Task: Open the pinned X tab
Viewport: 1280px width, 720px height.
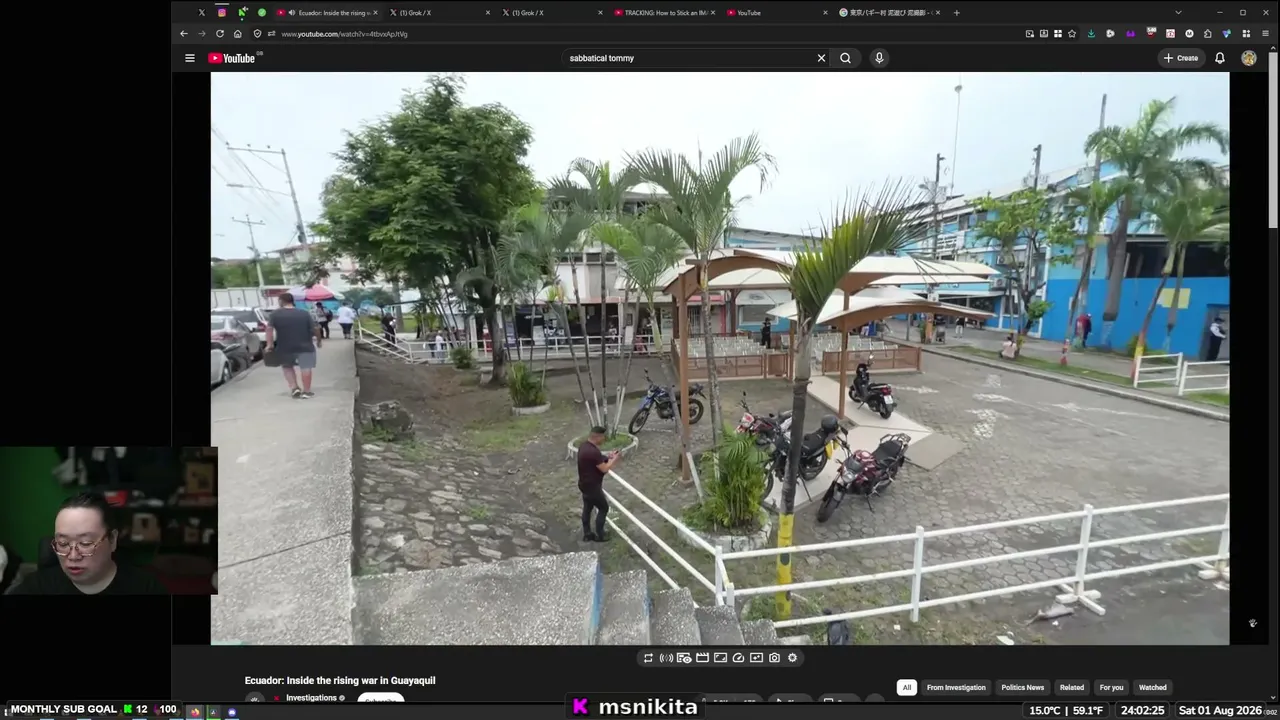Action: point(201,13)
